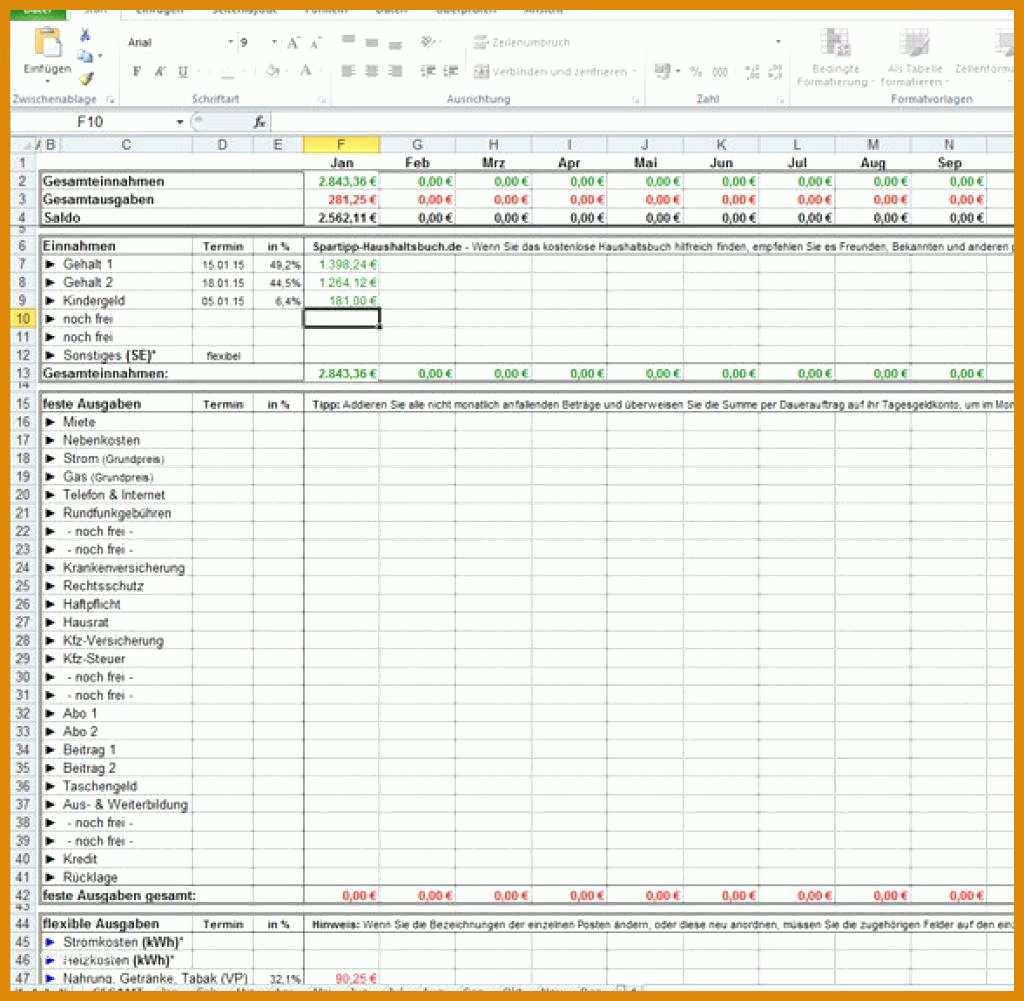Click the Name Box showing F10
1024x1001 pixels.
point(91,122)
